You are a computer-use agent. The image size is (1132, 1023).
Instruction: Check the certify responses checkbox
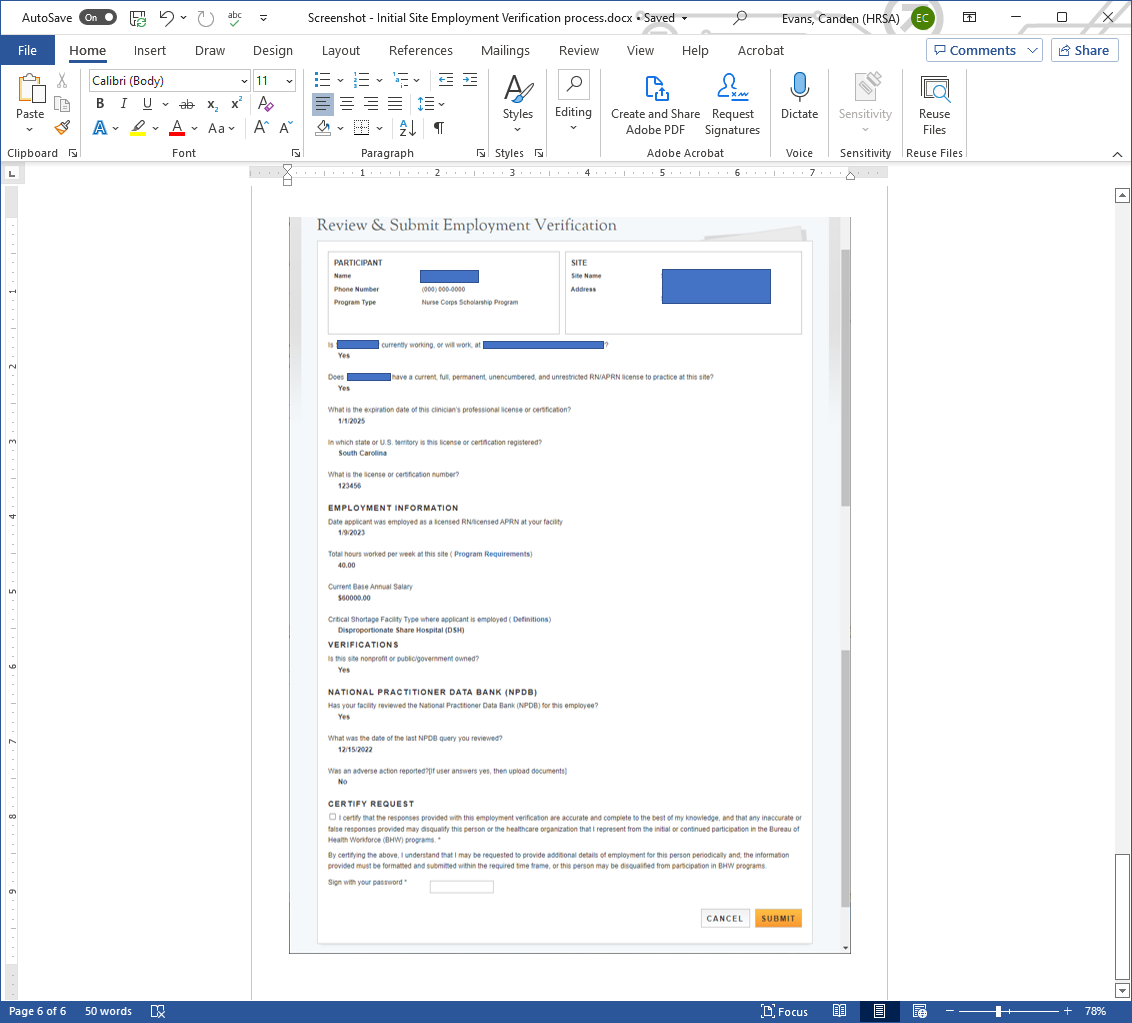(x=333, y=817)
